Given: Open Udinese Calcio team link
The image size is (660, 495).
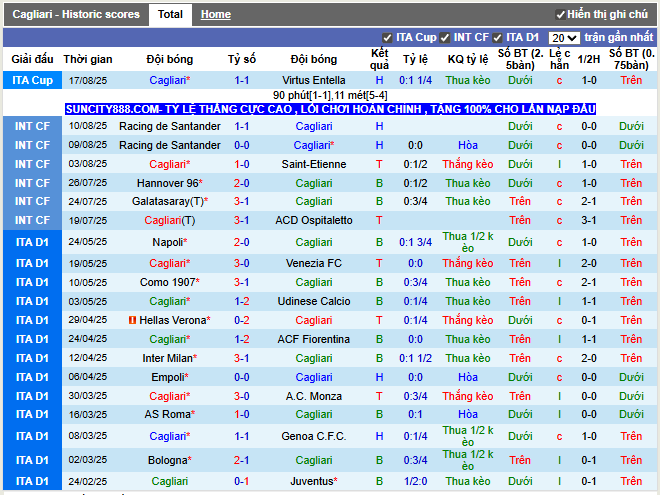Looking at the screenshot, I should tap(314, 301).
